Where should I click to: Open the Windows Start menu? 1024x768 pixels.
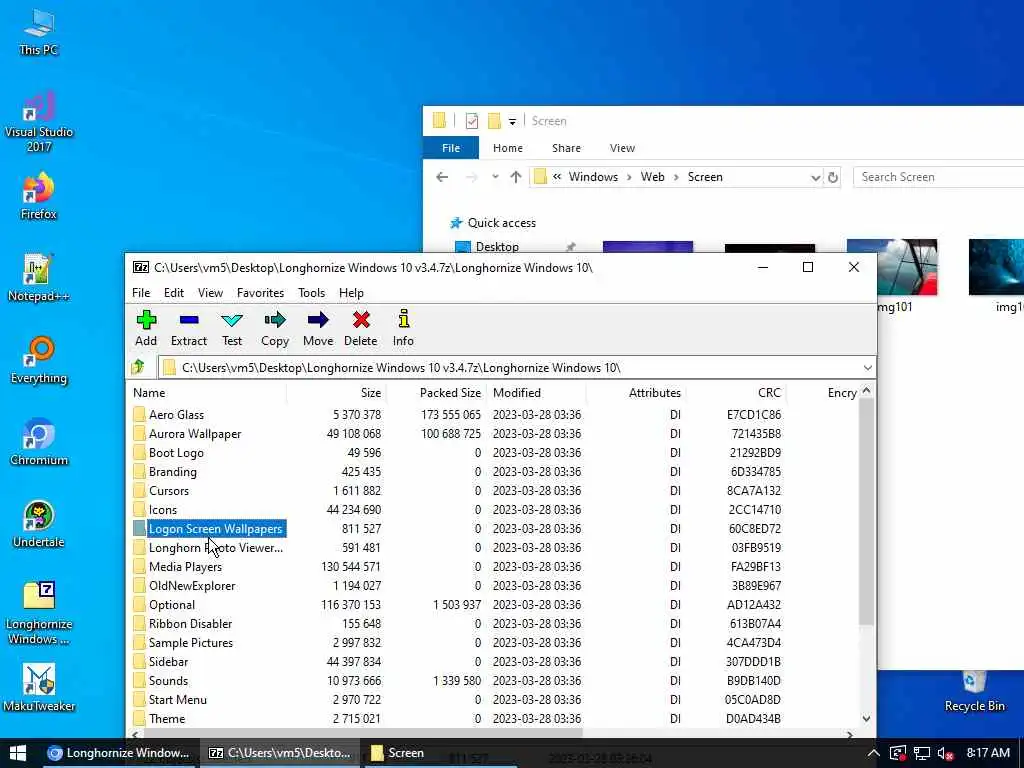point(18,753)
